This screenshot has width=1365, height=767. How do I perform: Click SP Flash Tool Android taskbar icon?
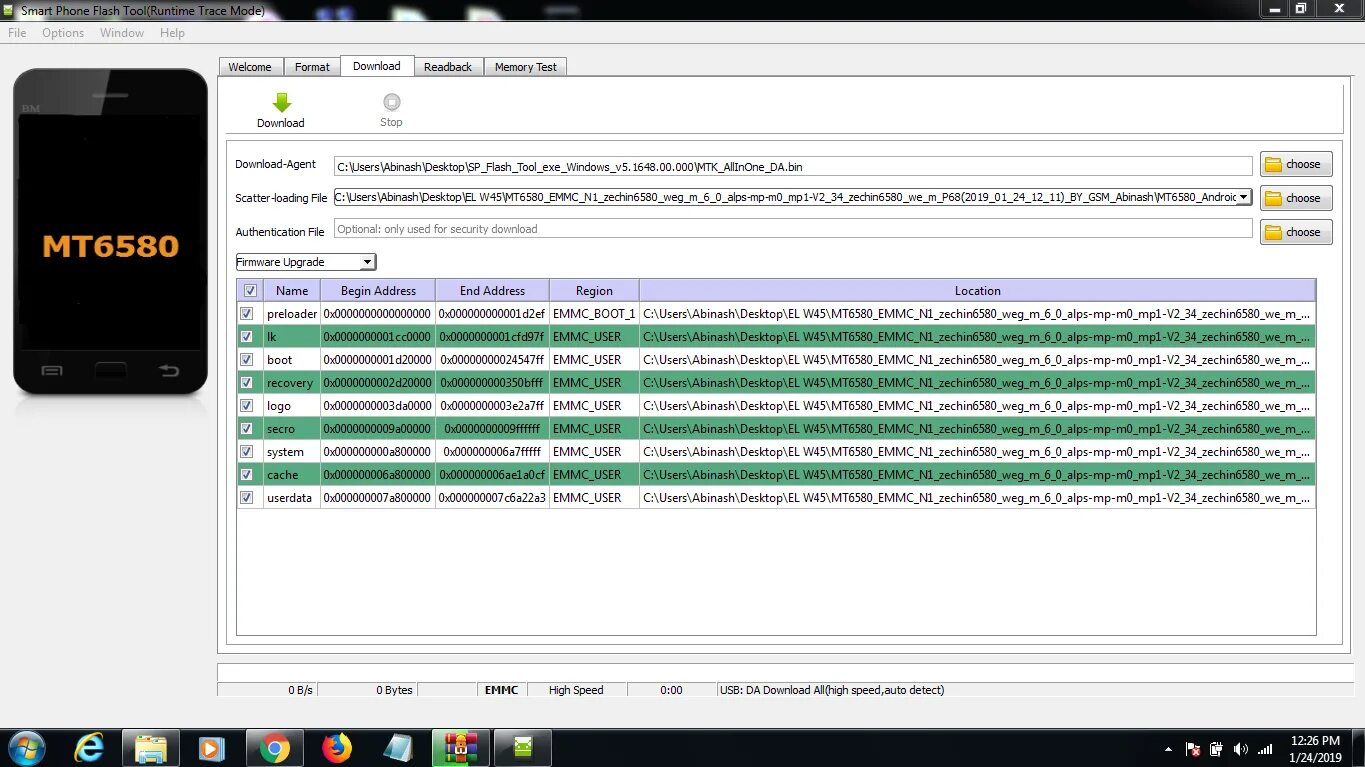coord(523,748)
